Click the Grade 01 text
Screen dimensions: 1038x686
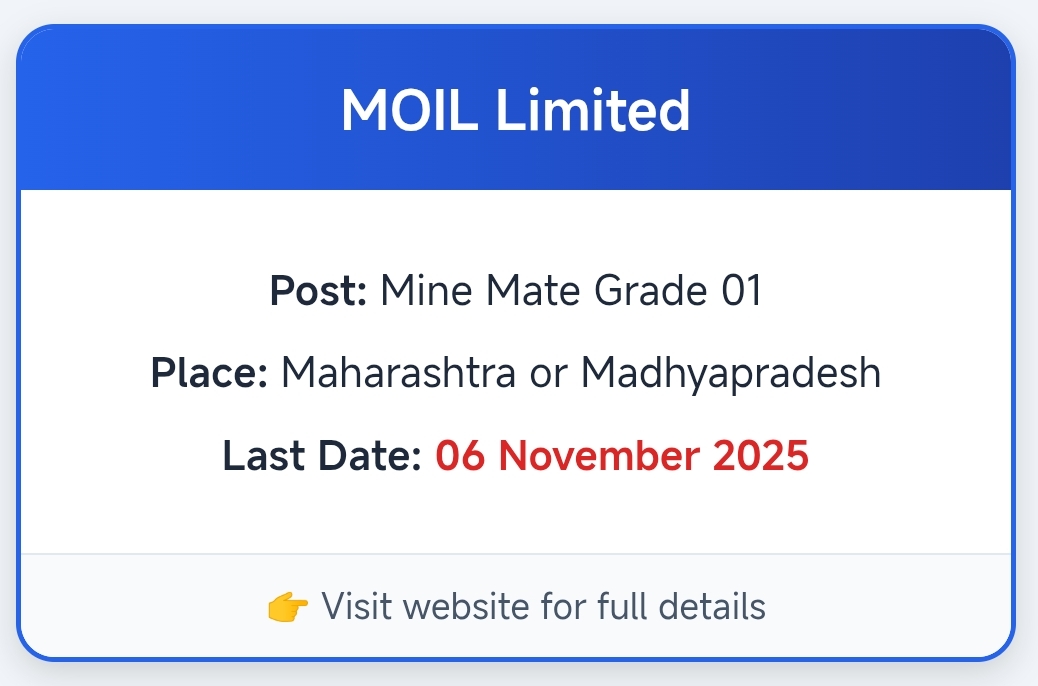[679, 291]
